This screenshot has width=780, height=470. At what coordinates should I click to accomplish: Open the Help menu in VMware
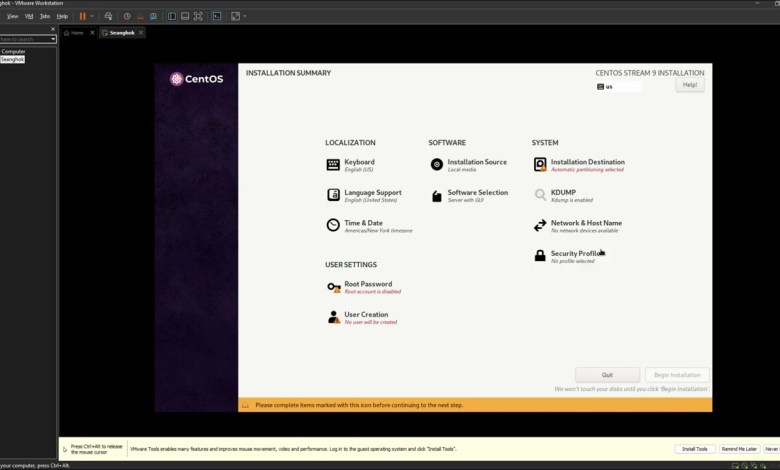pos(62,16)
